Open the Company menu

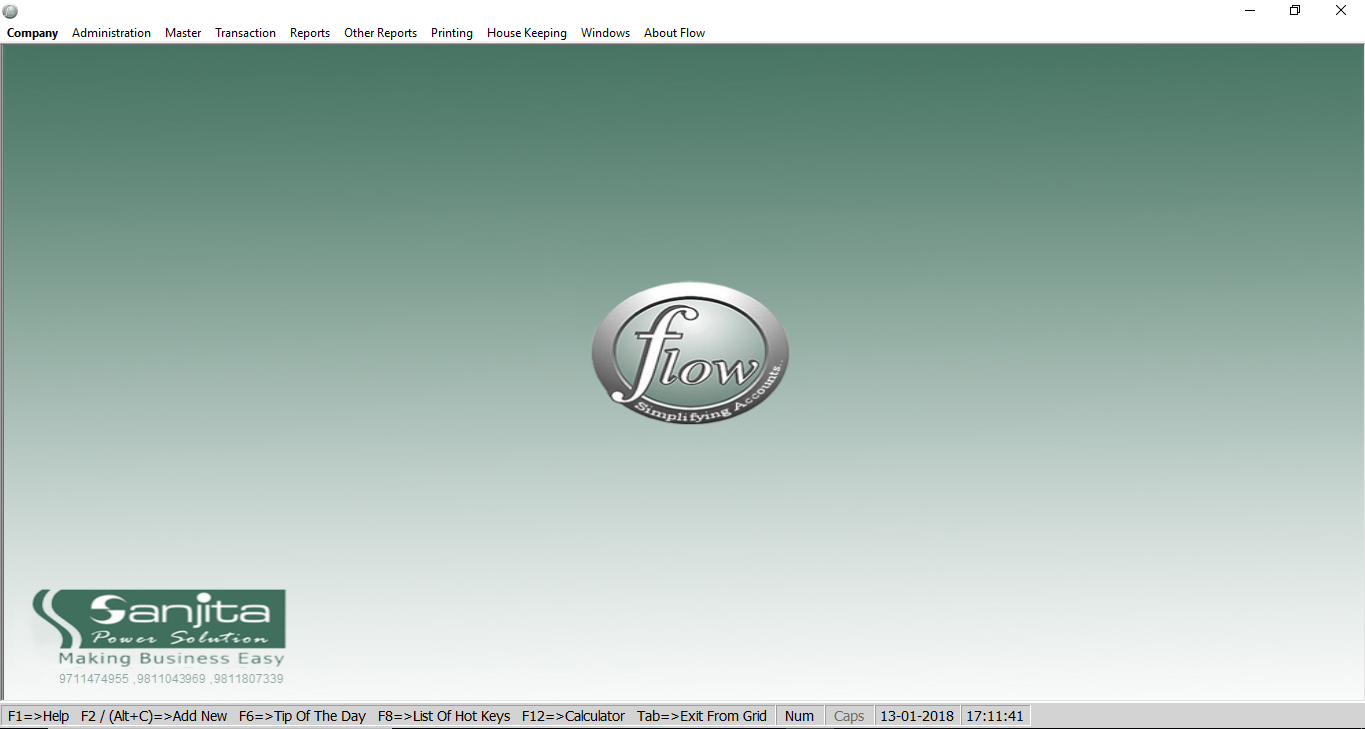point(33,33)
